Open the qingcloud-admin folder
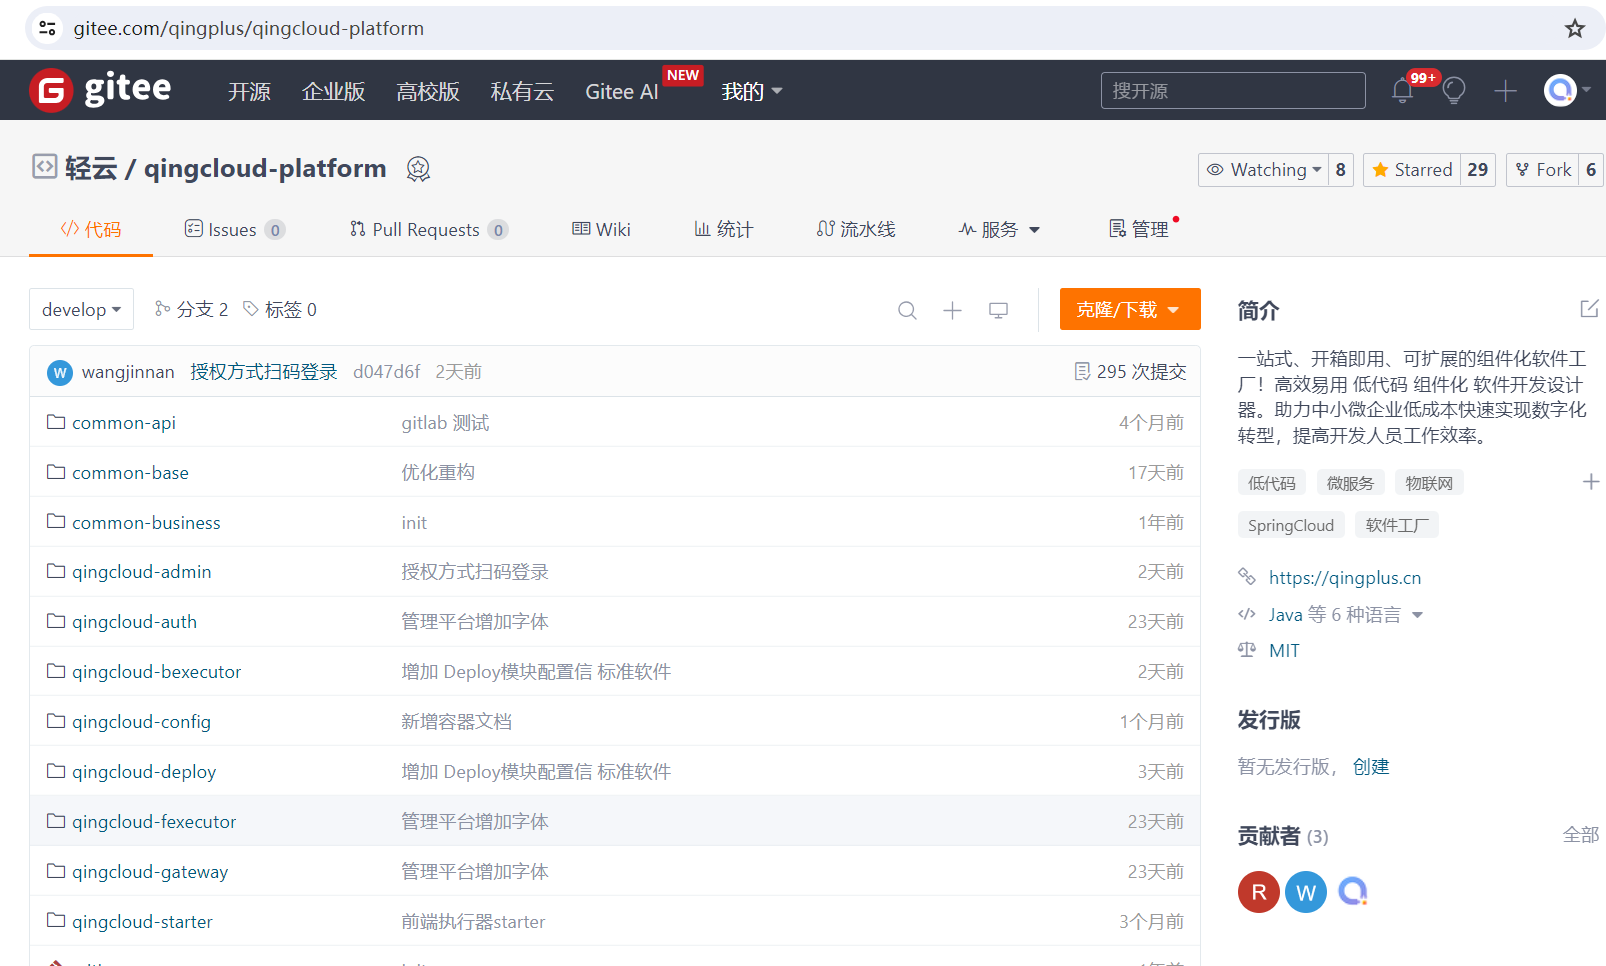 (142, 572)
